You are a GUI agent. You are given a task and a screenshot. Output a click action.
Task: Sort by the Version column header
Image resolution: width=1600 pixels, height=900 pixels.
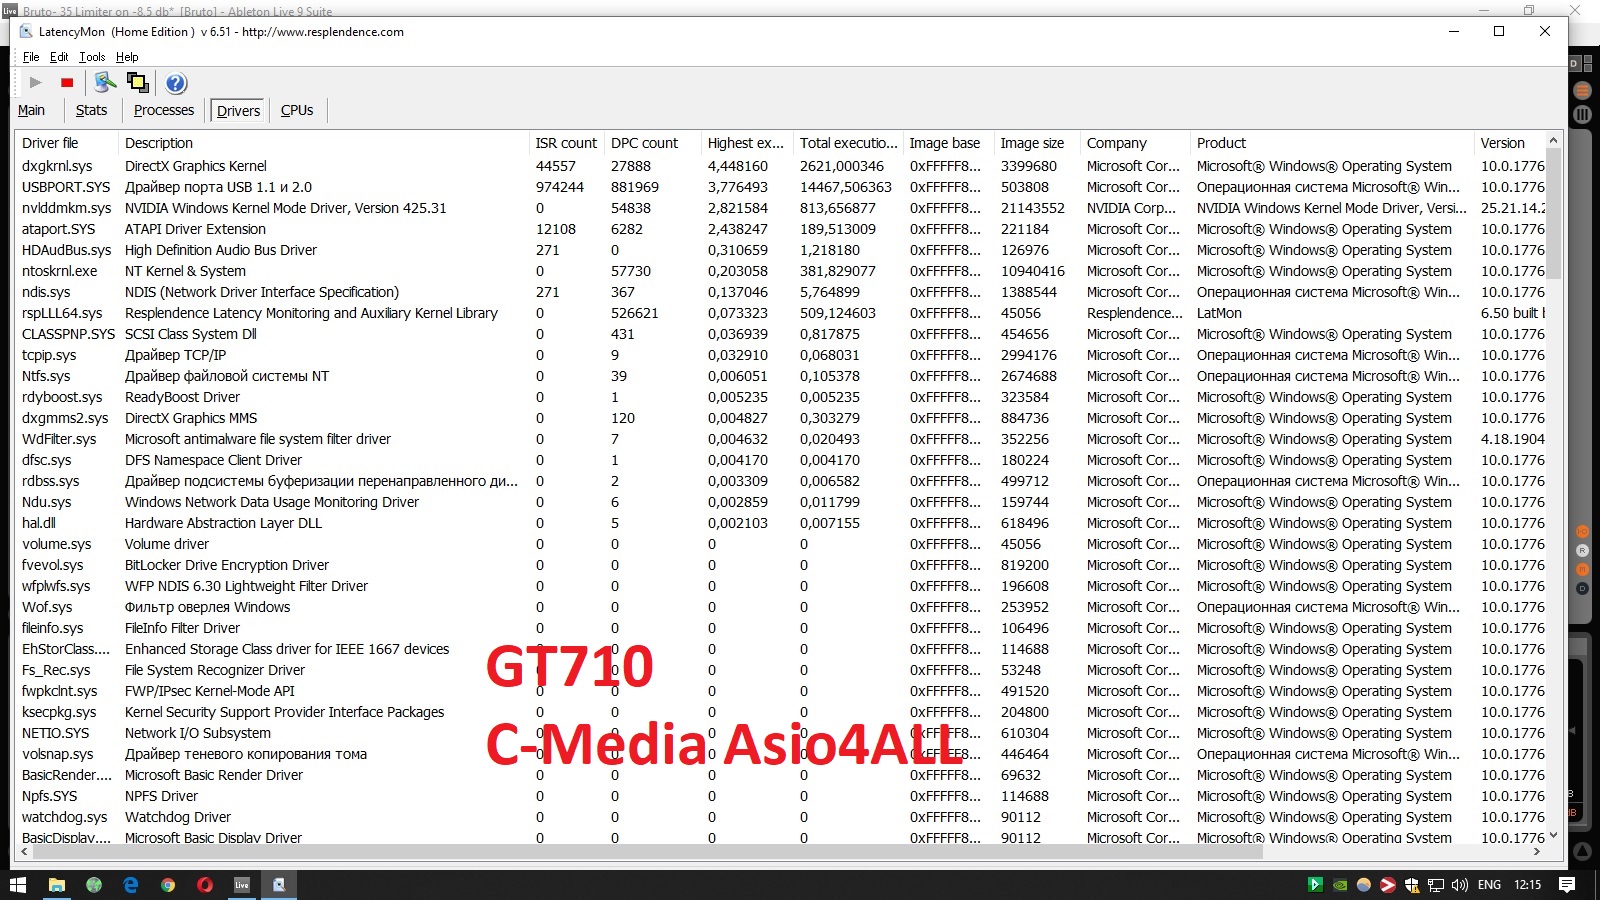pyautogui.click(x=1510, y=143)
